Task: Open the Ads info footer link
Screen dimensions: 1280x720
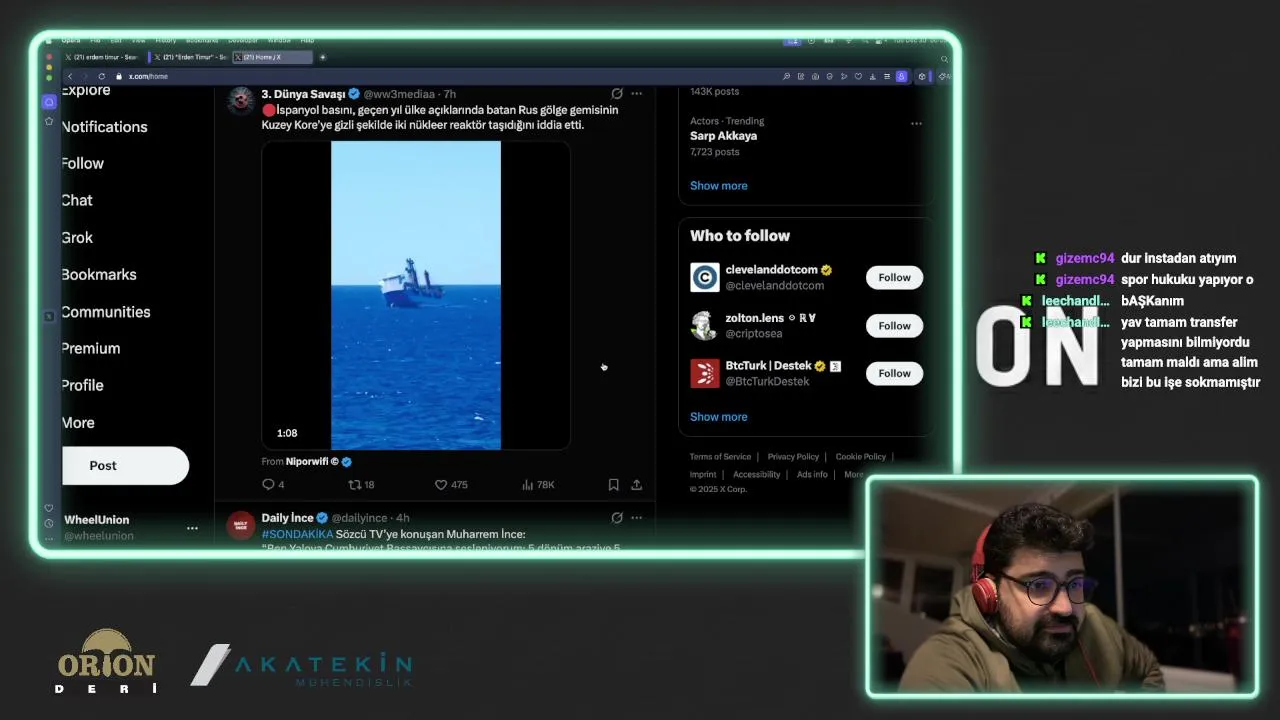Action: 812,475
